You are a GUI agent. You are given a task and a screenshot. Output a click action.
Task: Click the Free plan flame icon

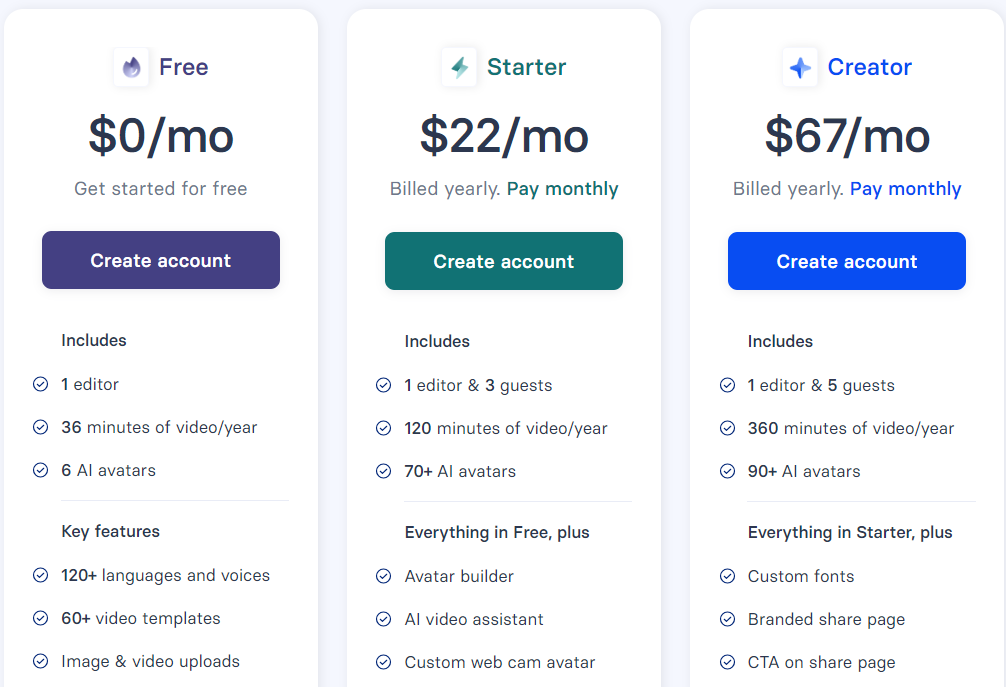click(132, 67)
